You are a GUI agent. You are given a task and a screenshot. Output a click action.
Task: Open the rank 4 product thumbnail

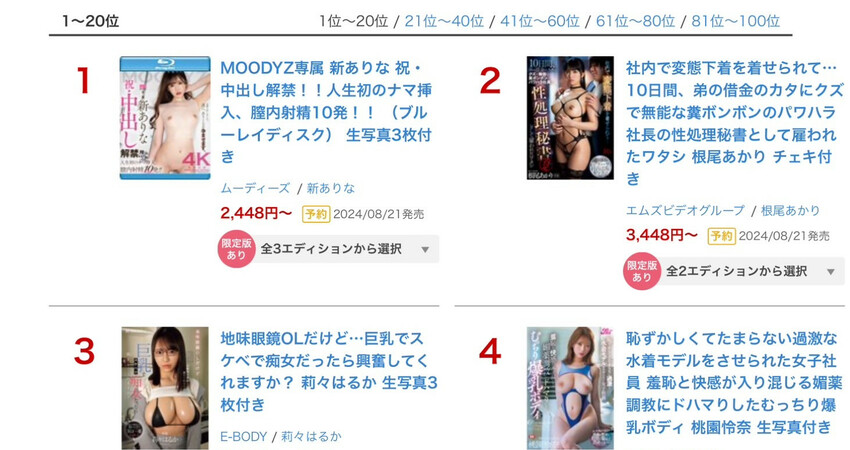tap(570, 388)
